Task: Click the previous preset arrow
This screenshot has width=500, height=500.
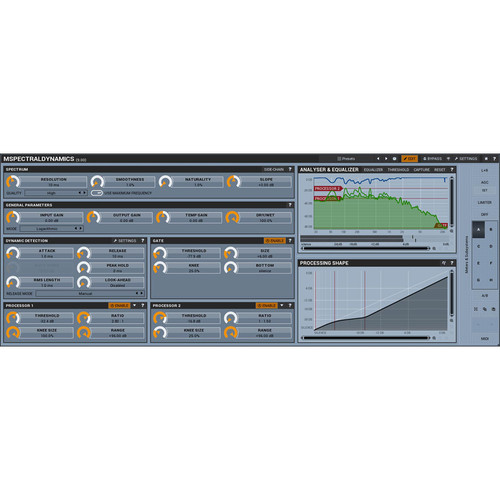Action: coord(378,159)
